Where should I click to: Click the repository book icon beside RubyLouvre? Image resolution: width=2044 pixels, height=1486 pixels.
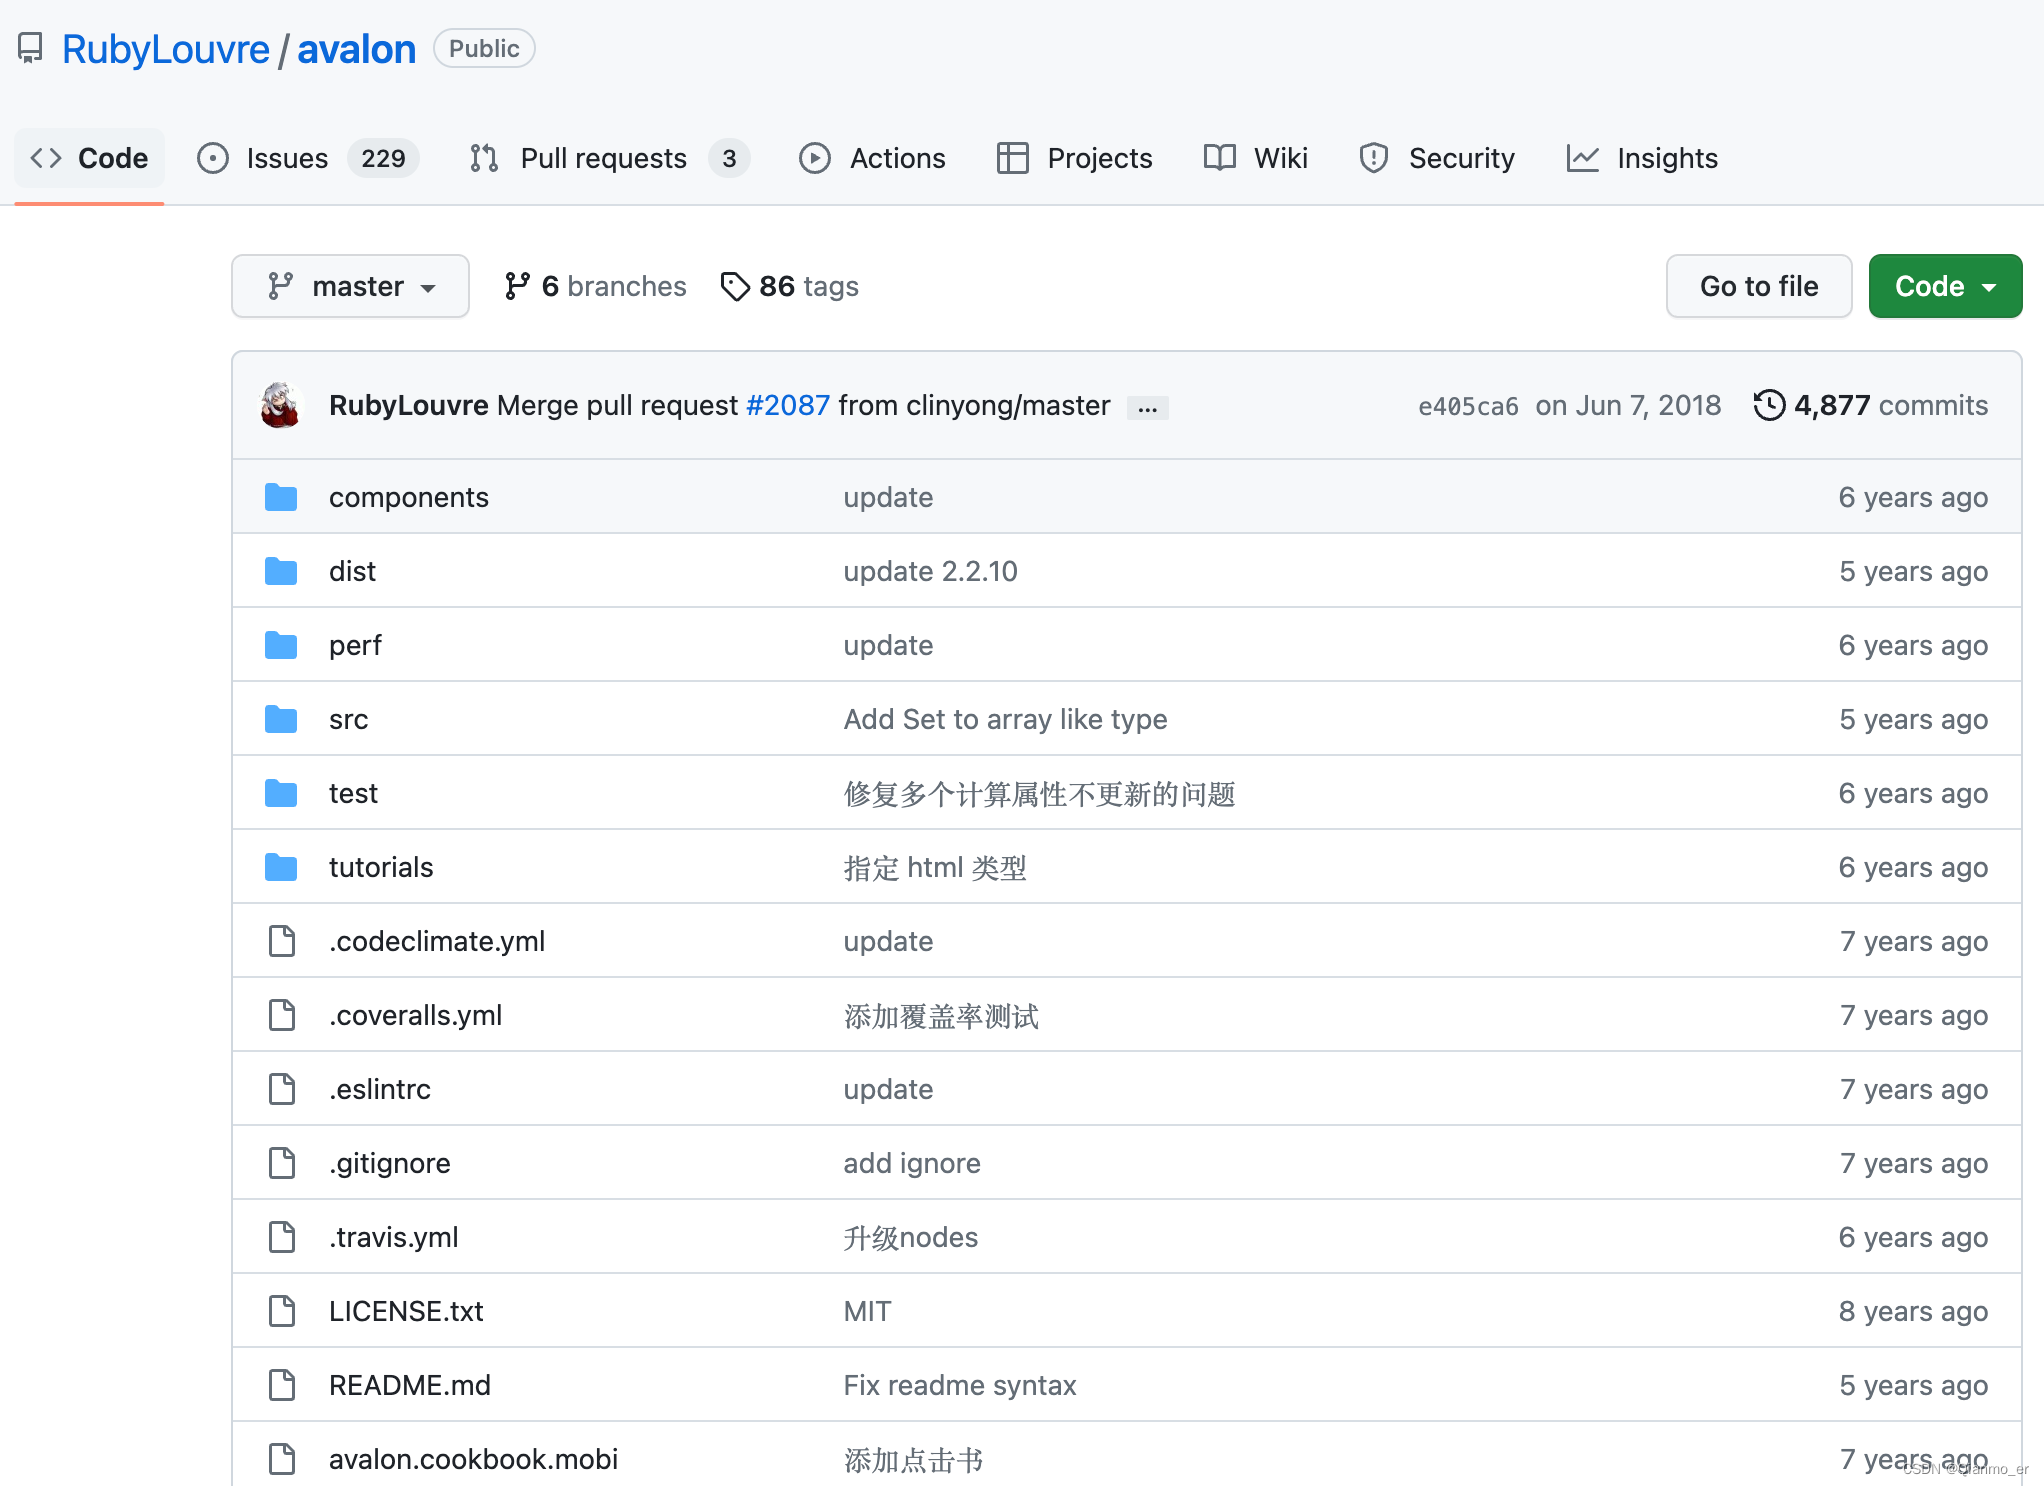coord(30,48)
